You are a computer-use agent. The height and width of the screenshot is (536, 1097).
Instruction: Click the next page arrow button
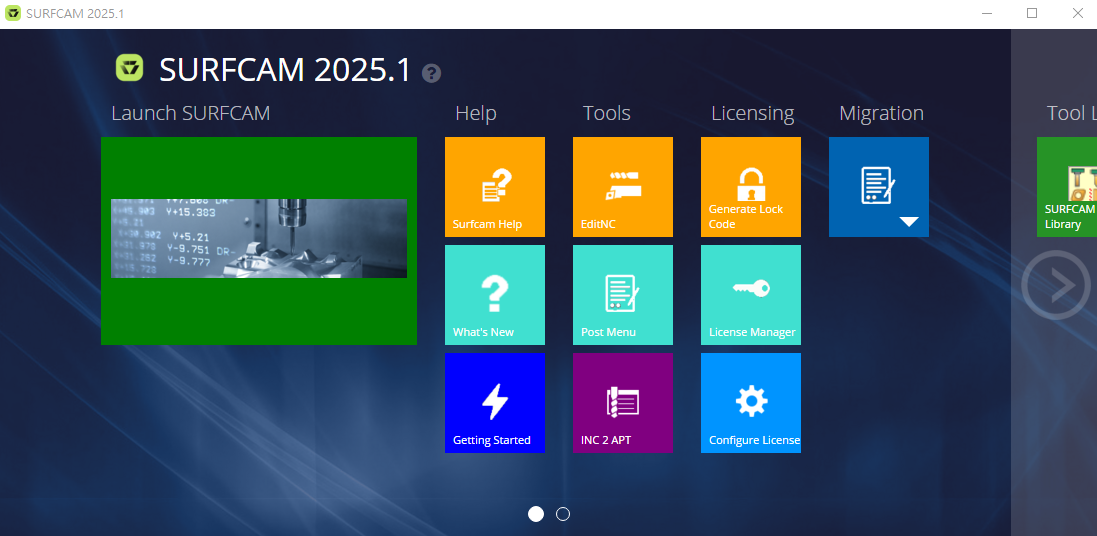click(1057, 285)
